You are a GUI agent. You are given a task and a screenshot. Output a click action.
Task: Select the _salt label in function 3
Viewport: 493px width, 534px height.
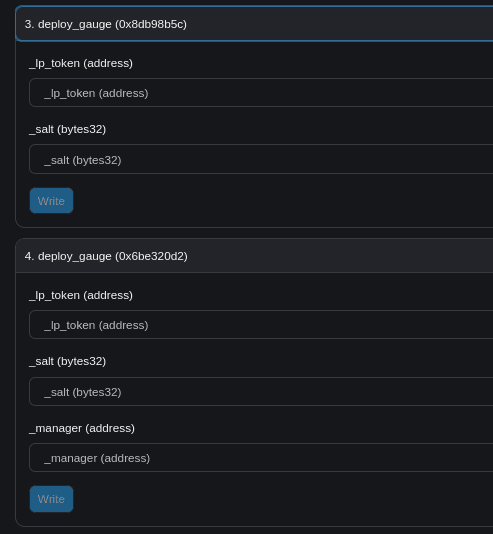coord(68,129)
